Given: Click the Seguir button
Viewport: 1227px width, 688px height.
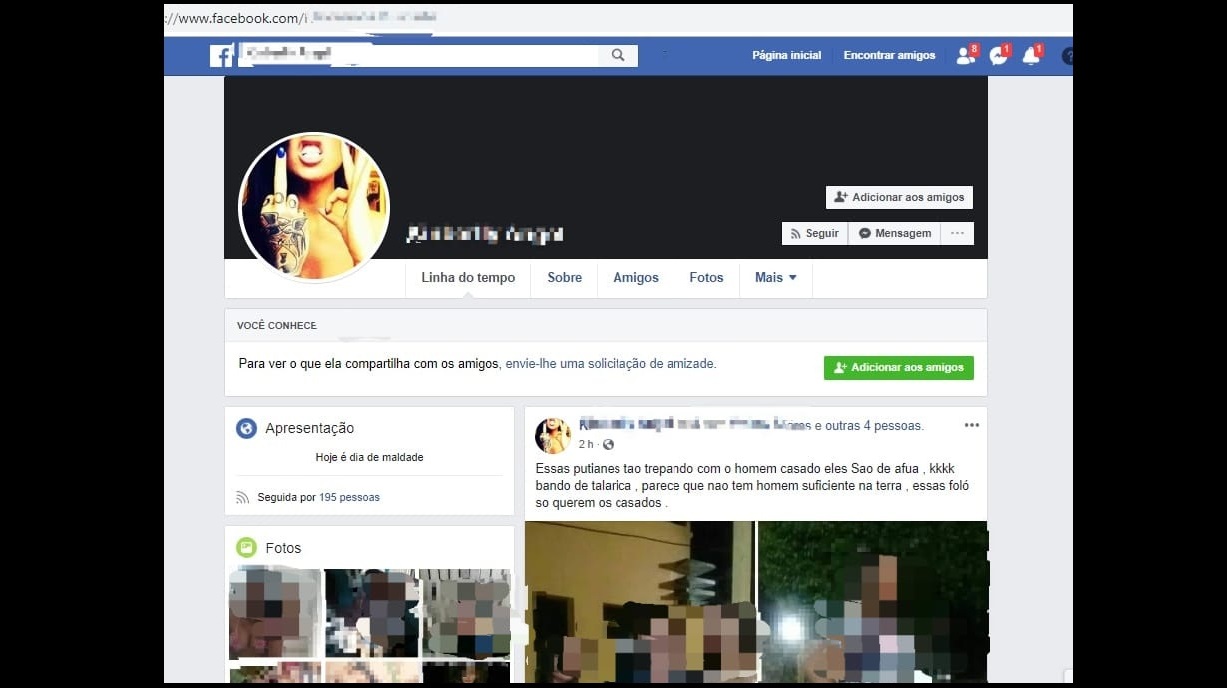Looking at the screenshot, I should (815, 233).
